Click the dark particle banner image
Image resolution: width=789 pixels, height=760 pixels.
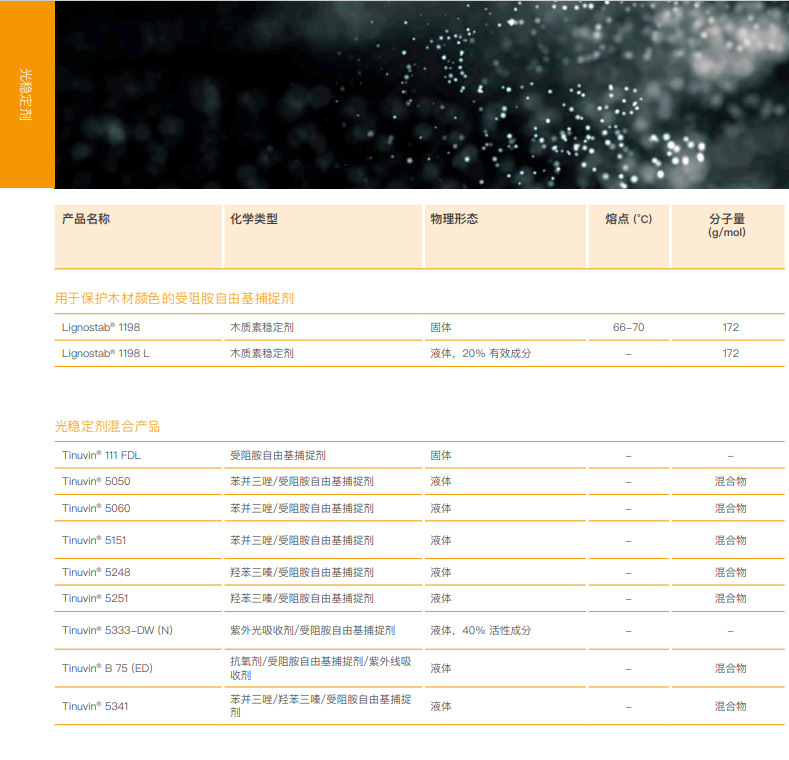[422, 94]
